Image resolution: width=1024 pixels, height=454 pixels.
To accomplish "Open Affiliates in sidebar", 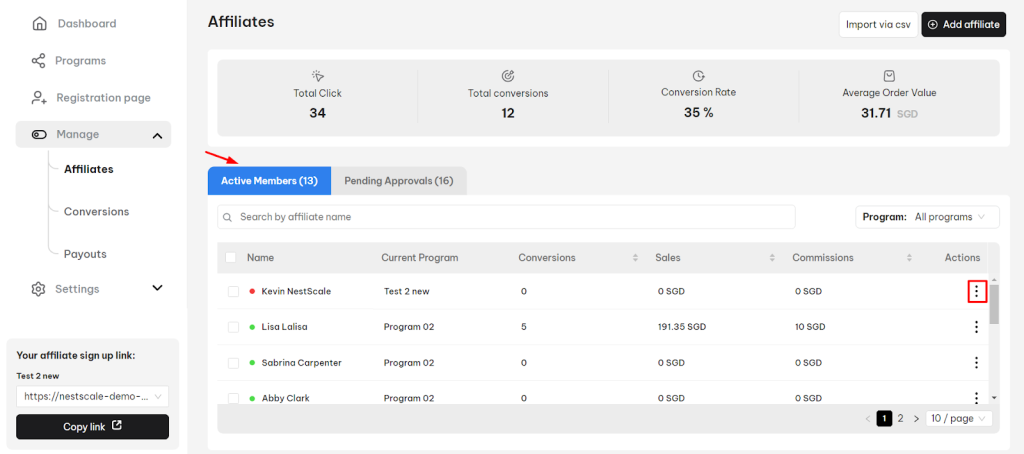I will pyautogui.click(x=89, y=169).
